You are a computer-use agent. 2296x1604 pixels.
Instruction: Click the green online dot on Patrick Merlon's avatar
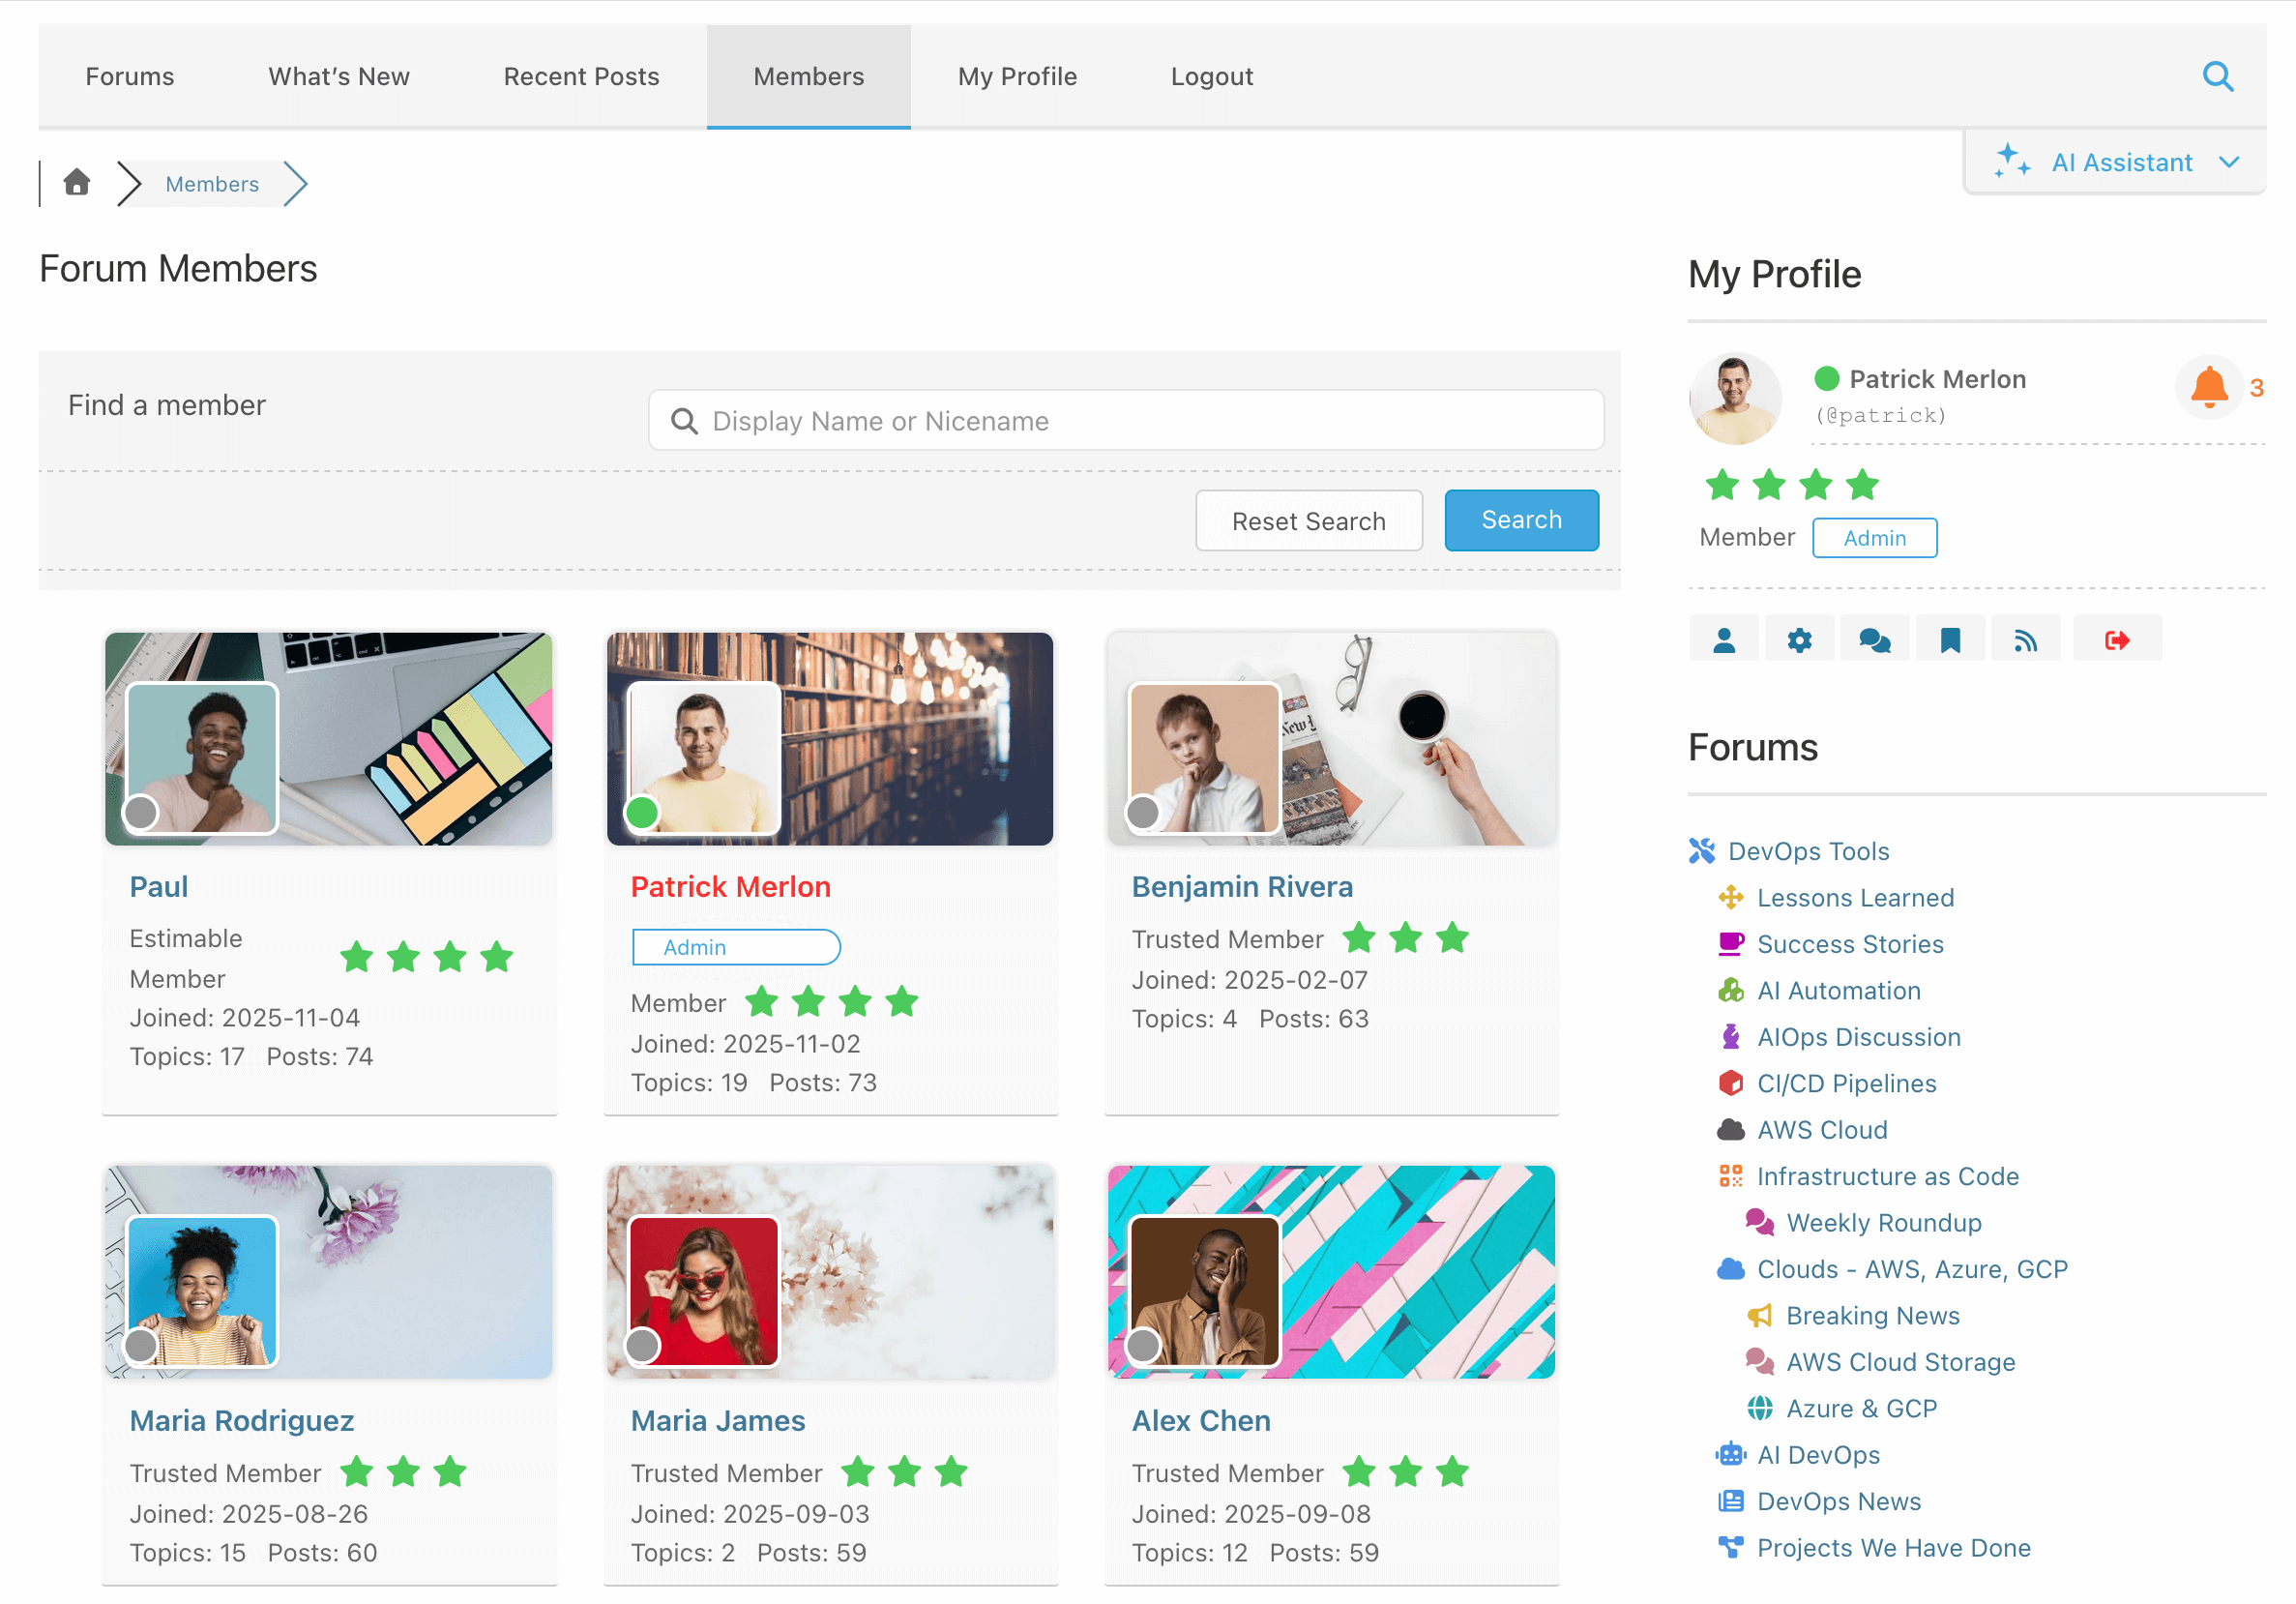[x=644, y=813]
